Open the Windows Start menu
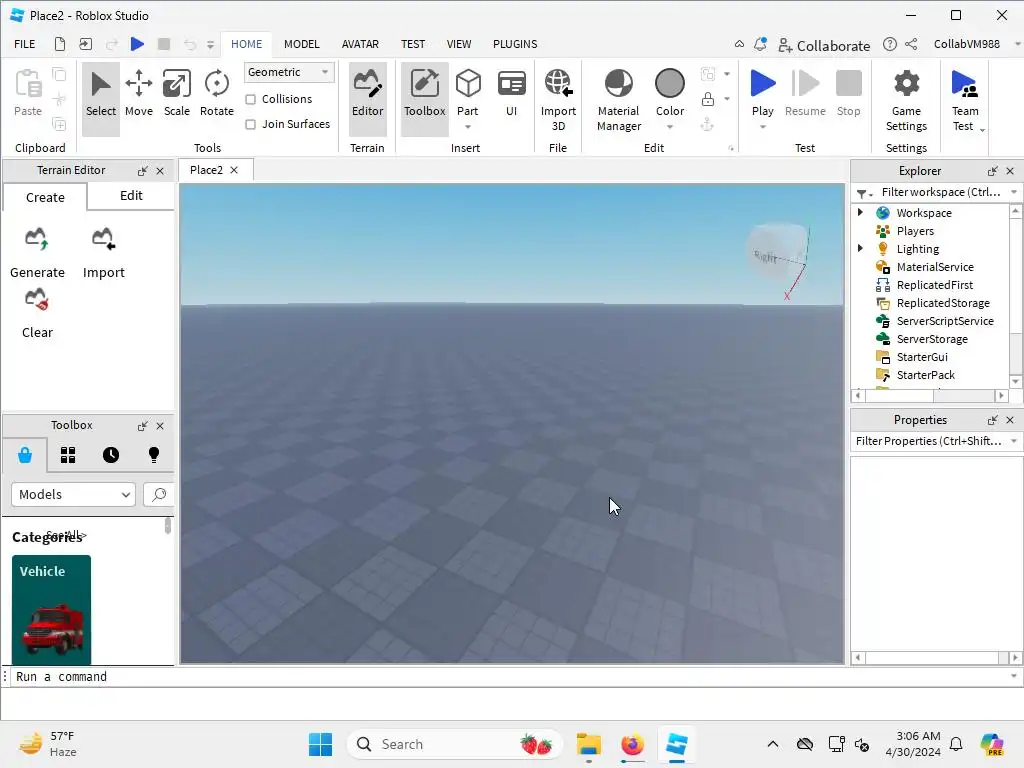 (x=320, y=744)
